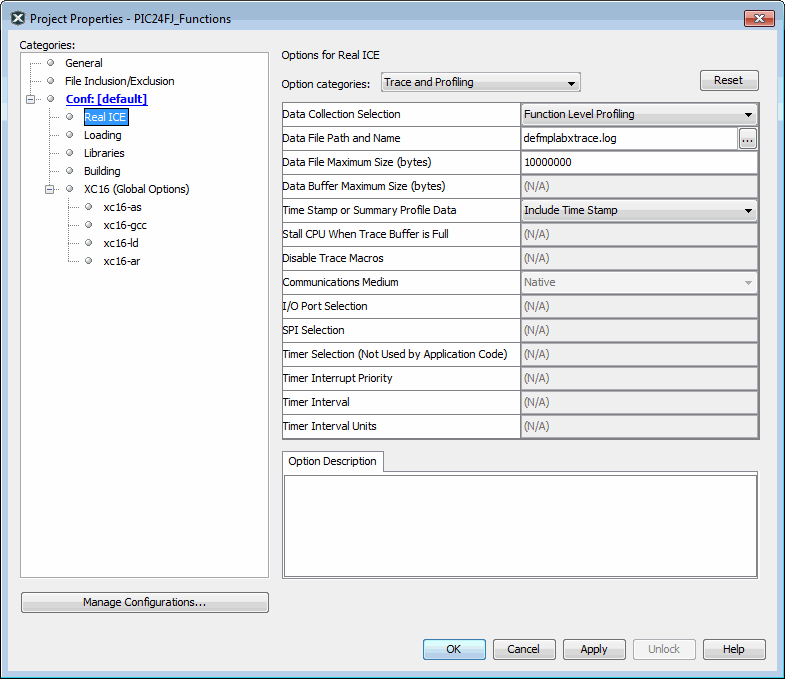
Task: Click the MPLAB X icon in title bar
Action: click(18, 19)
